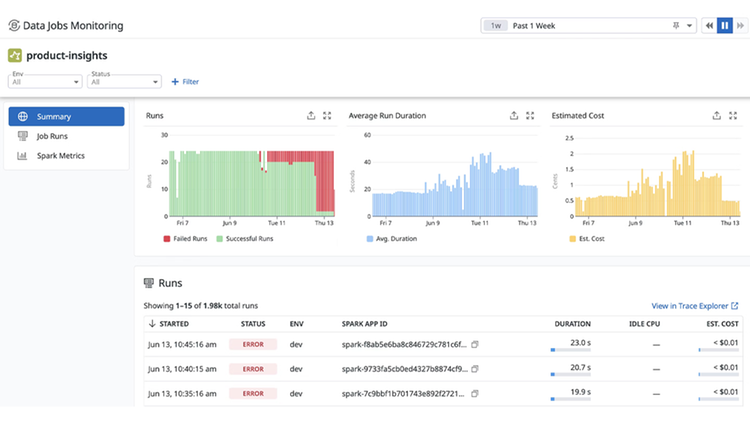750x424 pixels.
Task: Open the Status filter dropdown
Action: pos(124,81)
